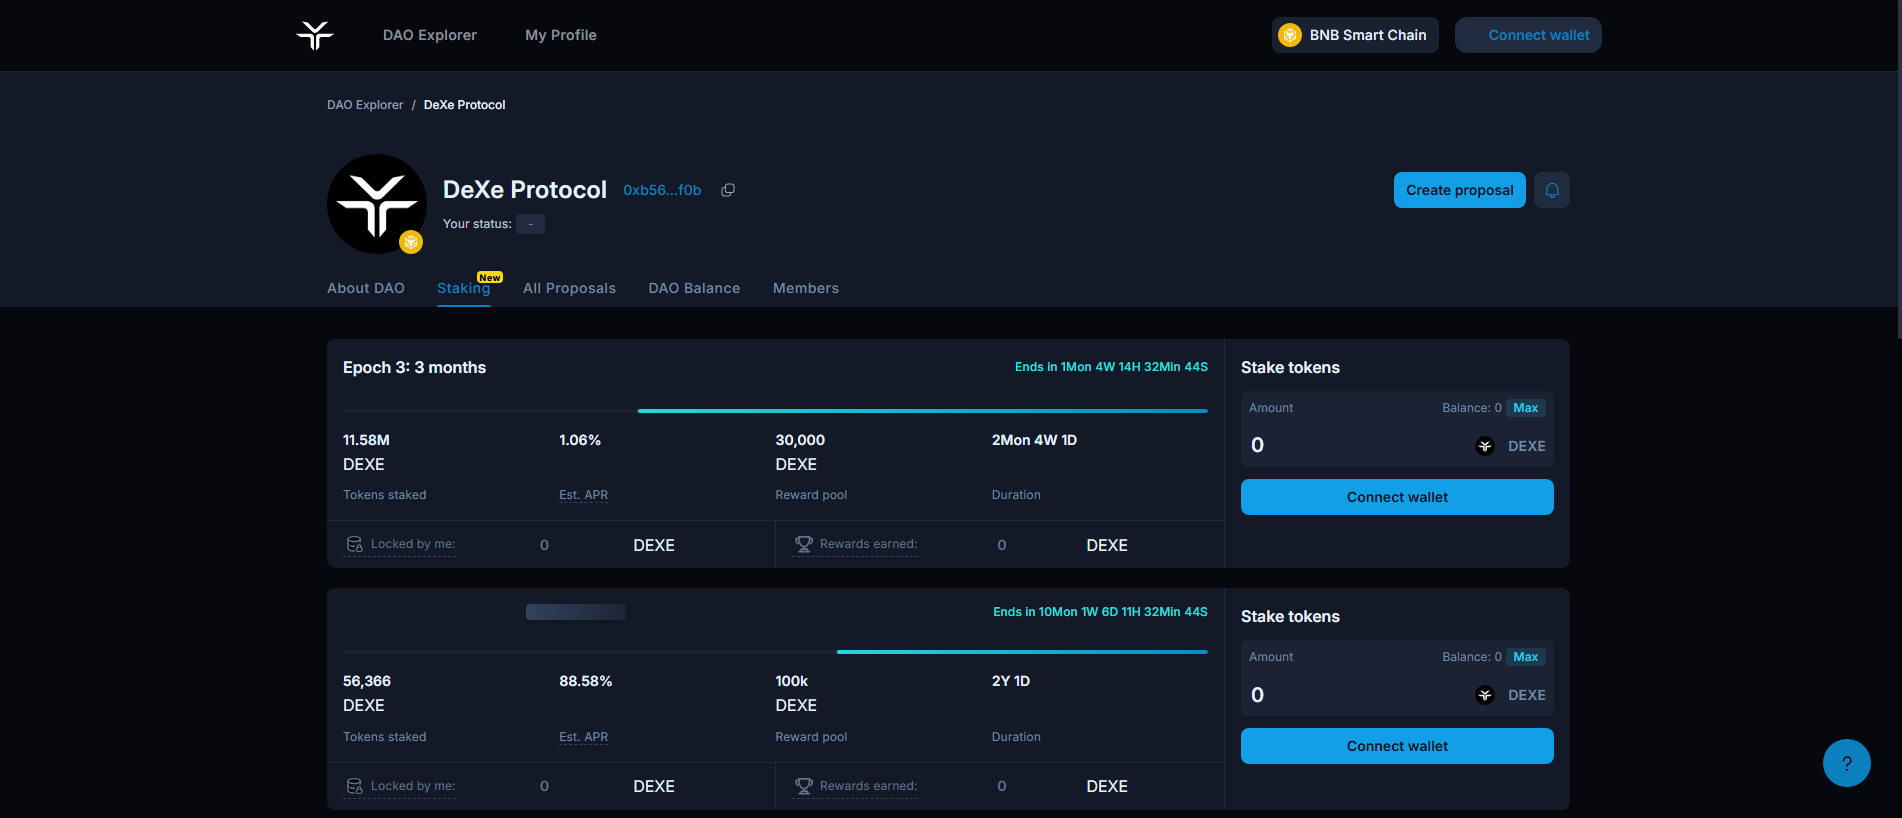Click Epoch 3 Rewards earned trophy icon
This screenshot has width=1902, height=818.
[x=803, y=544]
